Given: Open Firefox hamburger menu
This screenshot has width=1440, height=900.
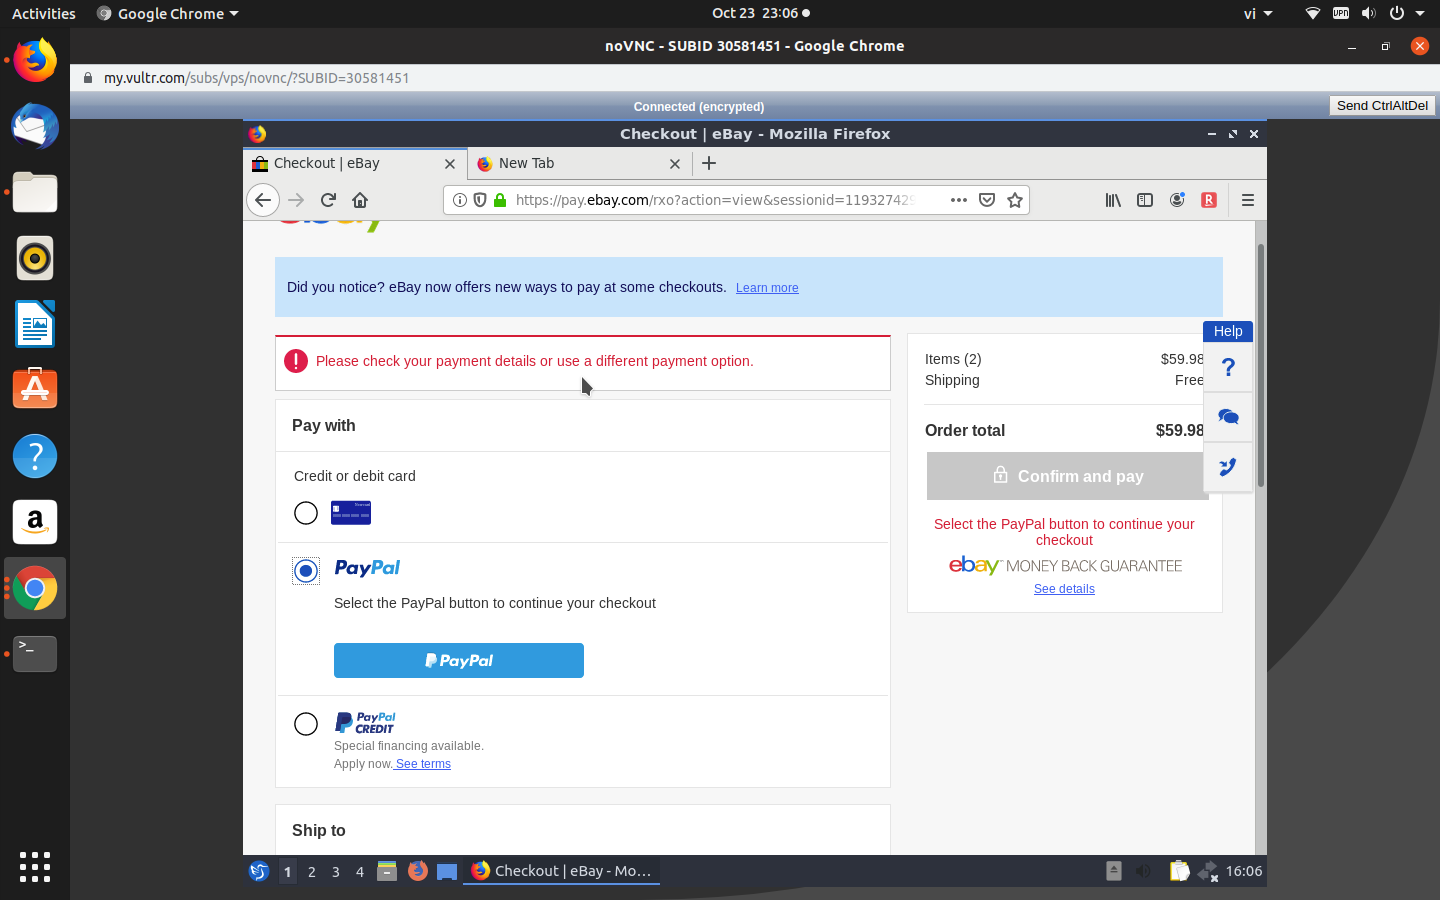Looking at the screenshot, I should click(1248, 200).
